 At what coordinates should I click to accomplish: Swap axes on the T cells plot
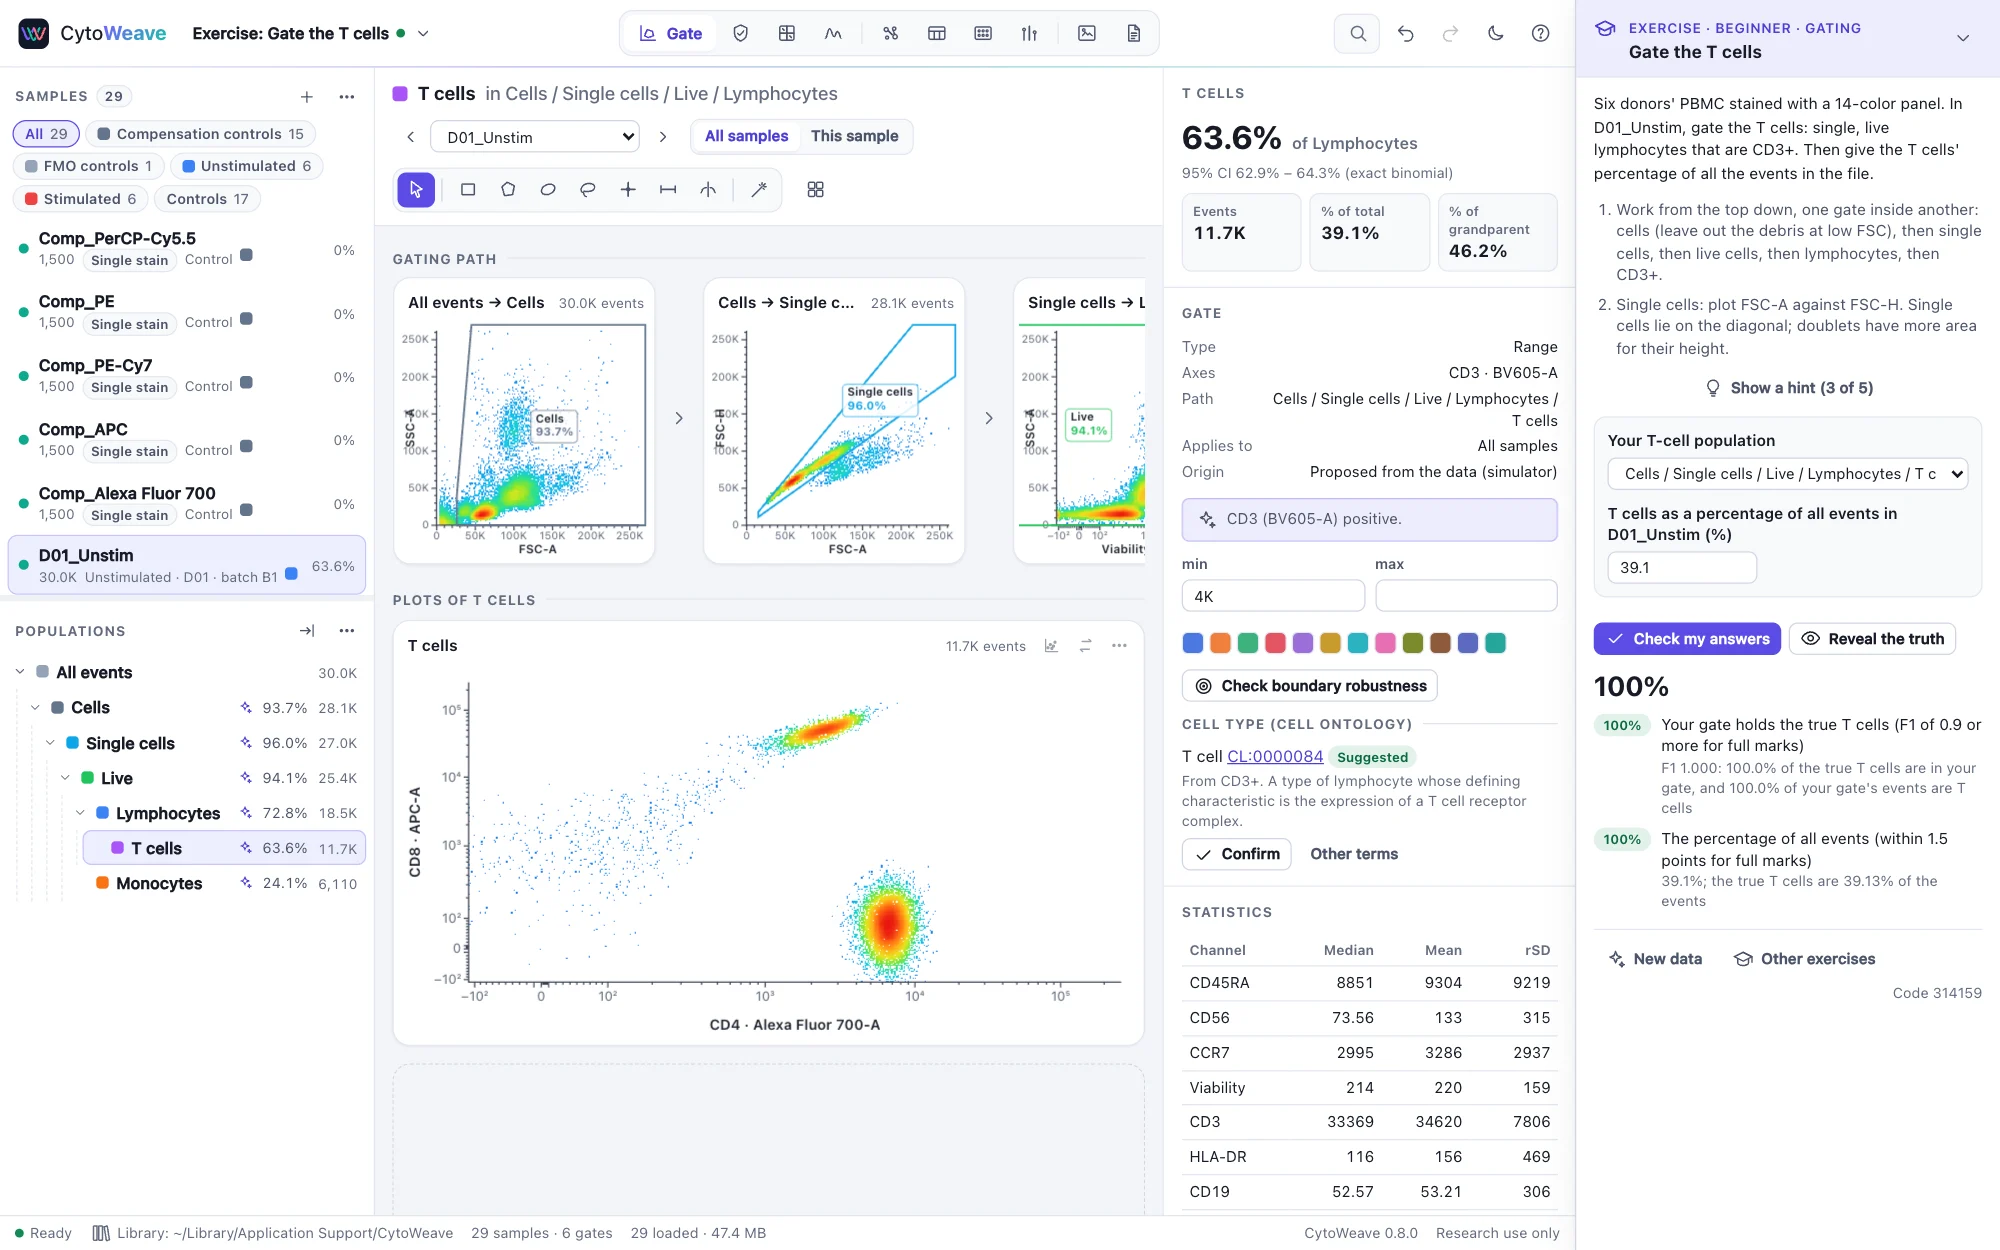click(1085, 646)
